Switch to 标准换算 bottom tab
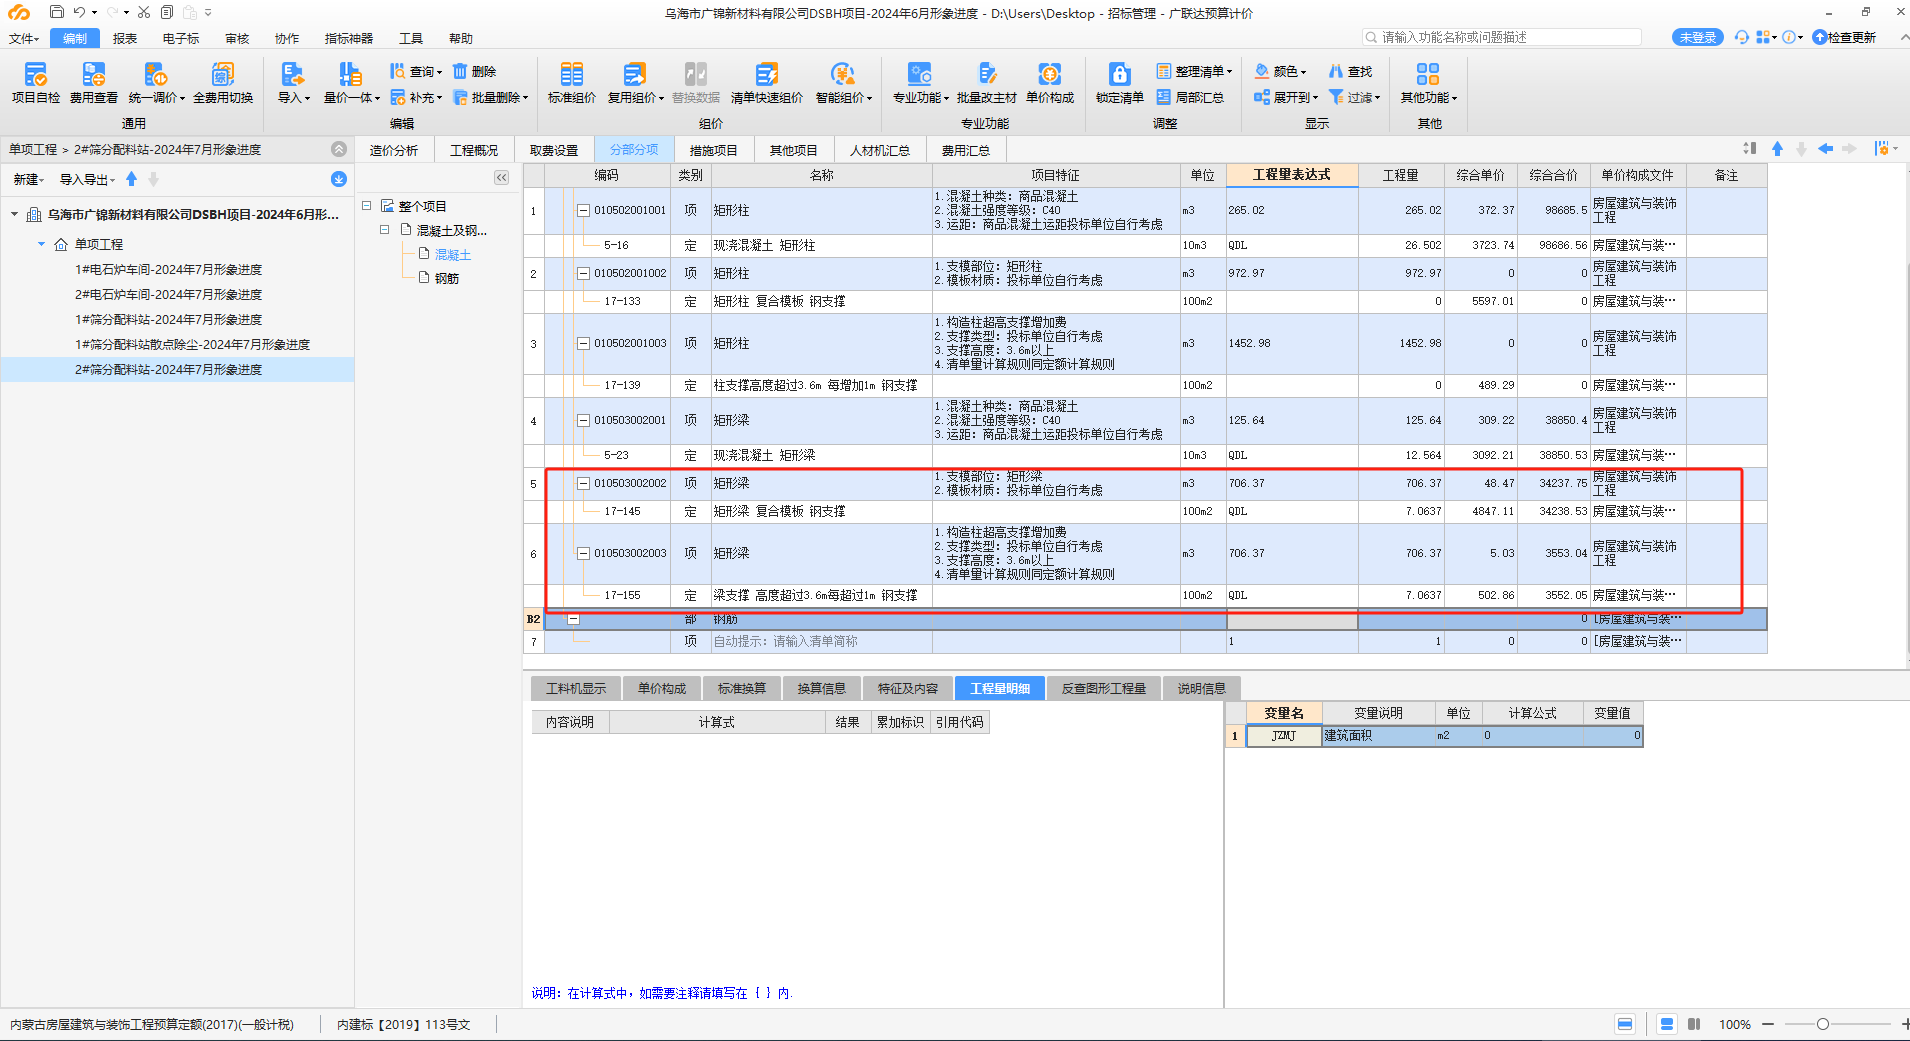 click(x=742, y=688)
